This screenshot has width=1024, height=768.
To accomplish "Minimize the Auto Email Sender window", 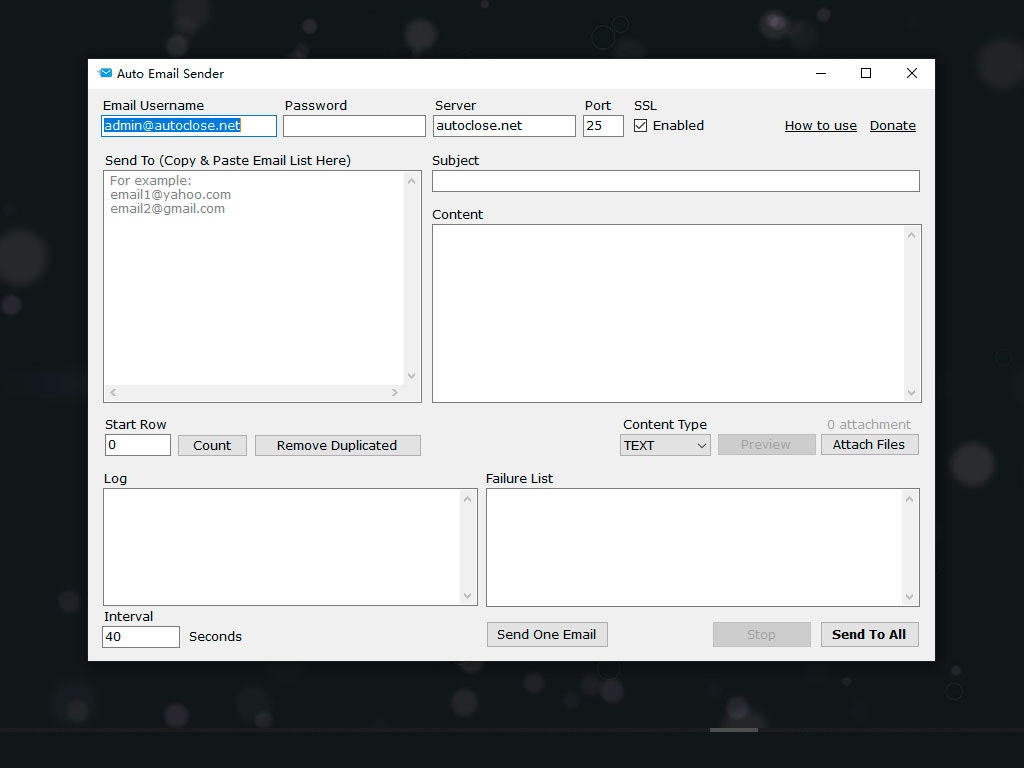I will pos(821,73).
